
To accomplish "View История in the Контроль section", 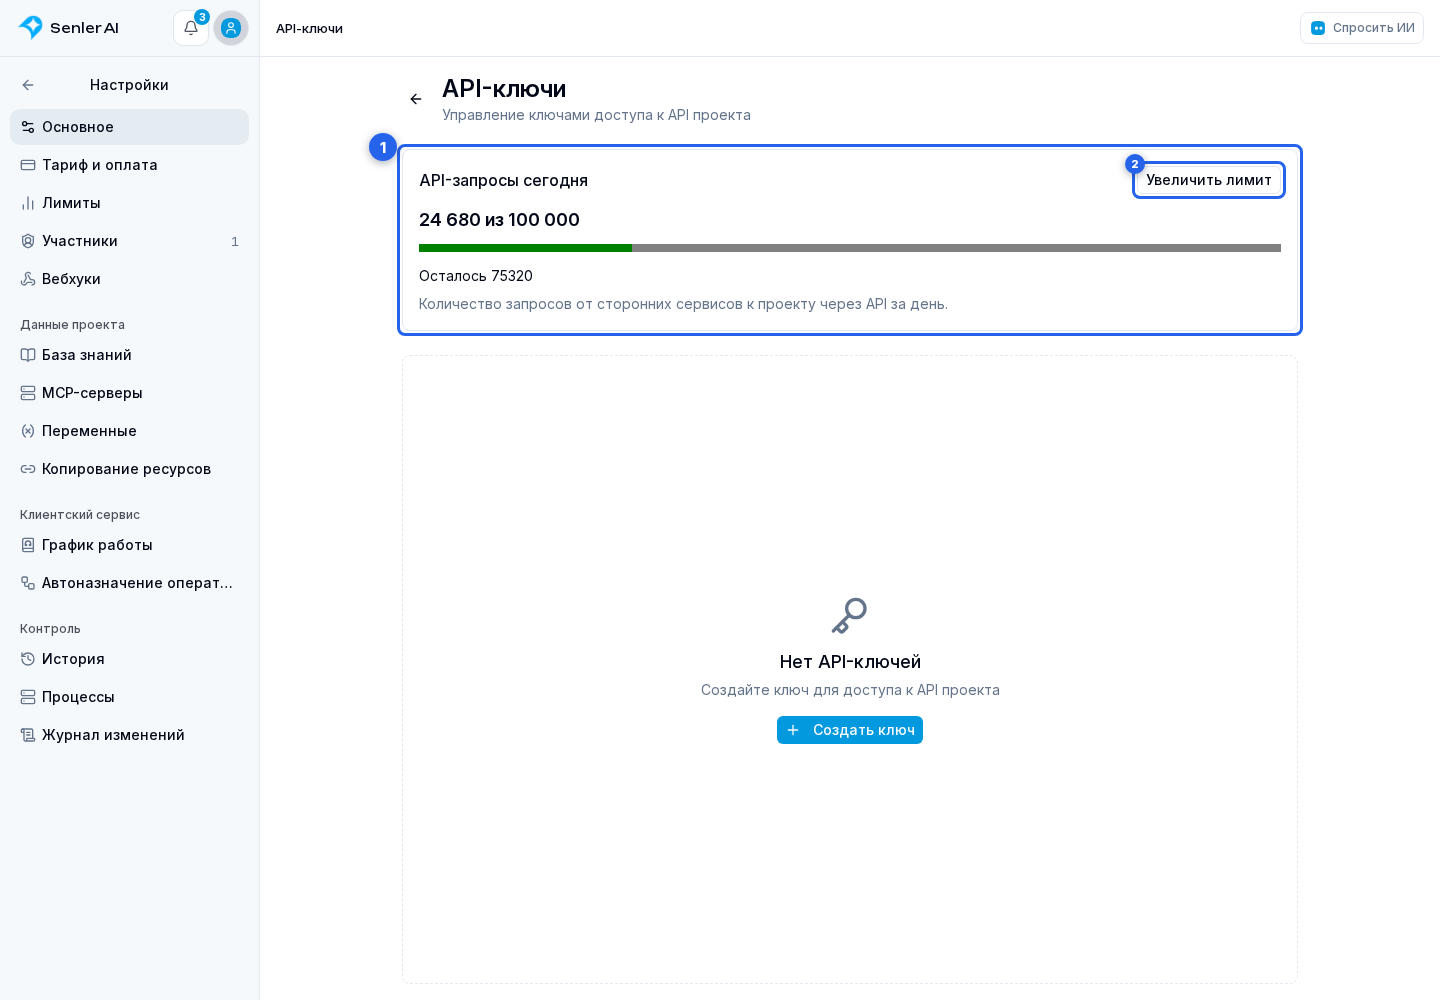I will [129, 659].
